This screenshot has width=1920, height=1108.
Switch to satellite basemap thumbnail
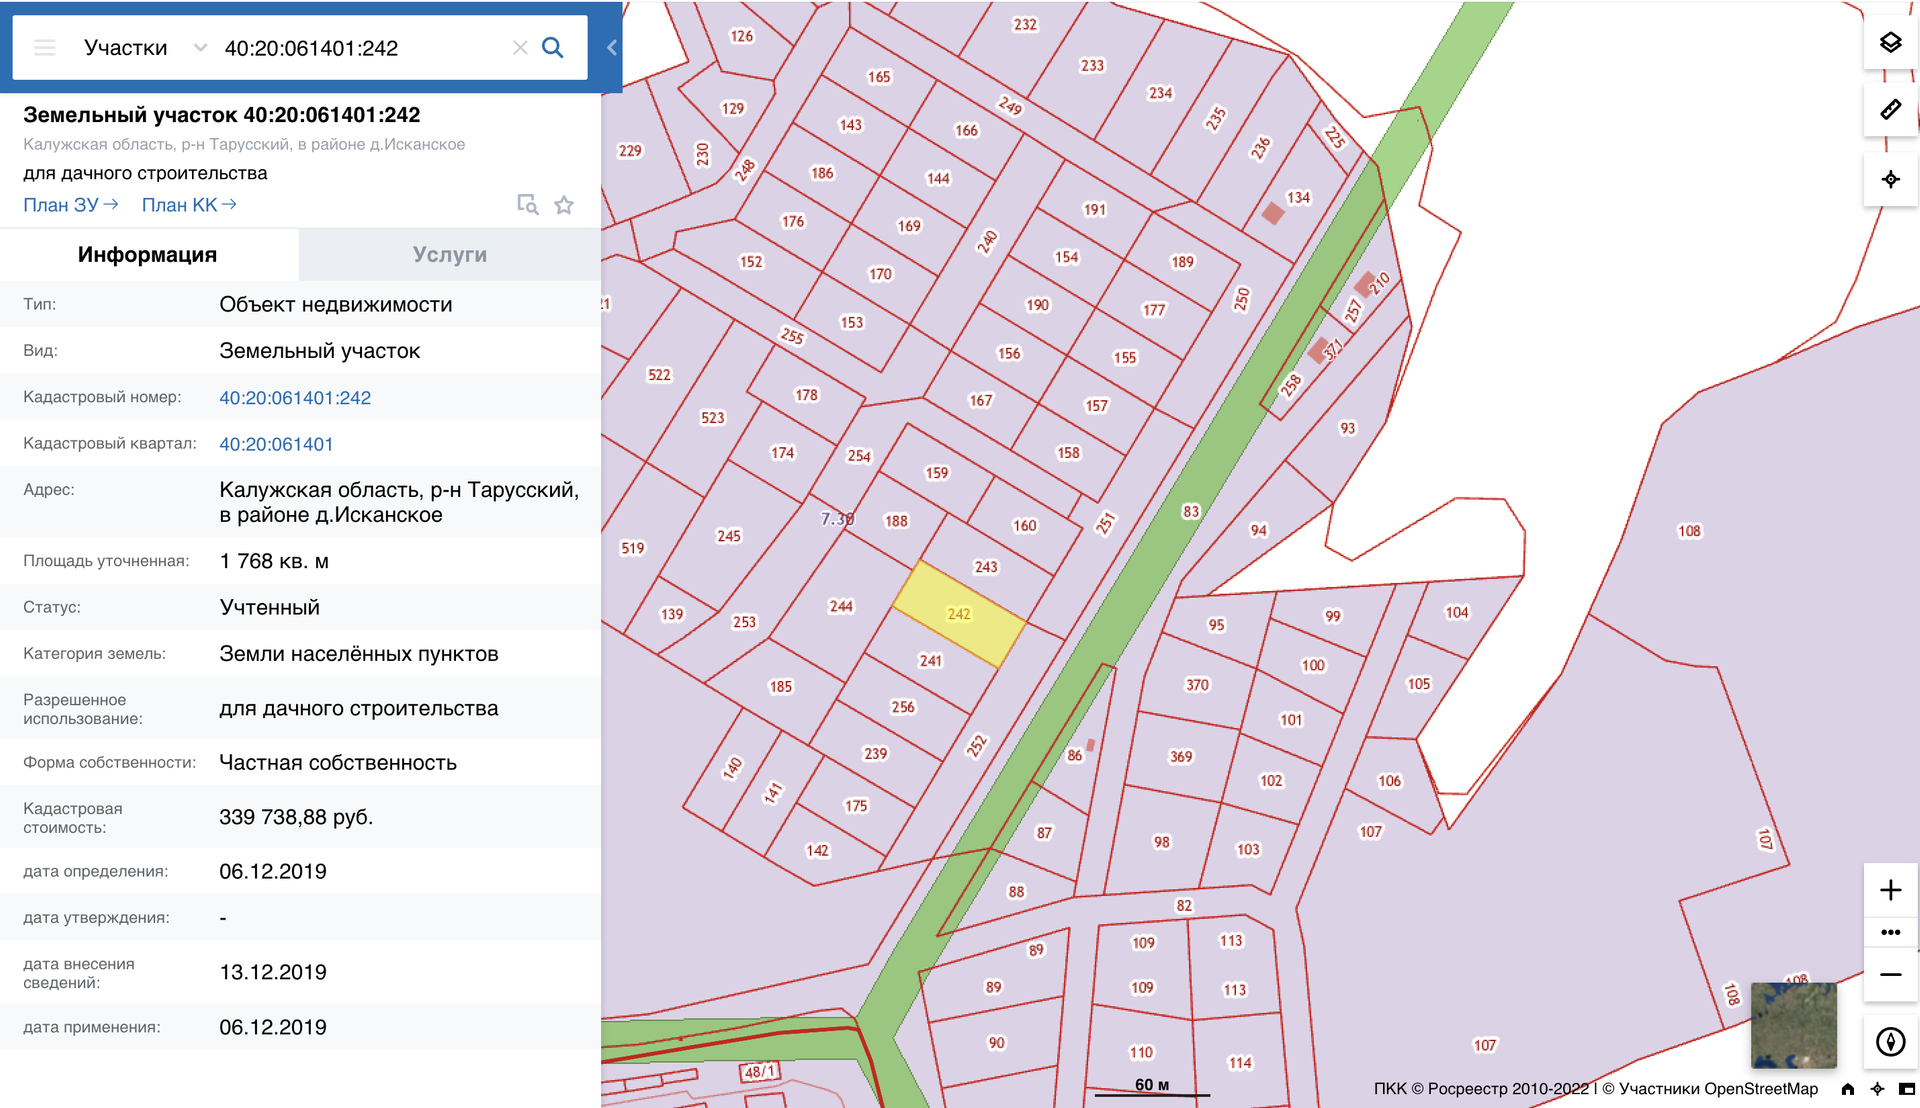point(1793,1025)
